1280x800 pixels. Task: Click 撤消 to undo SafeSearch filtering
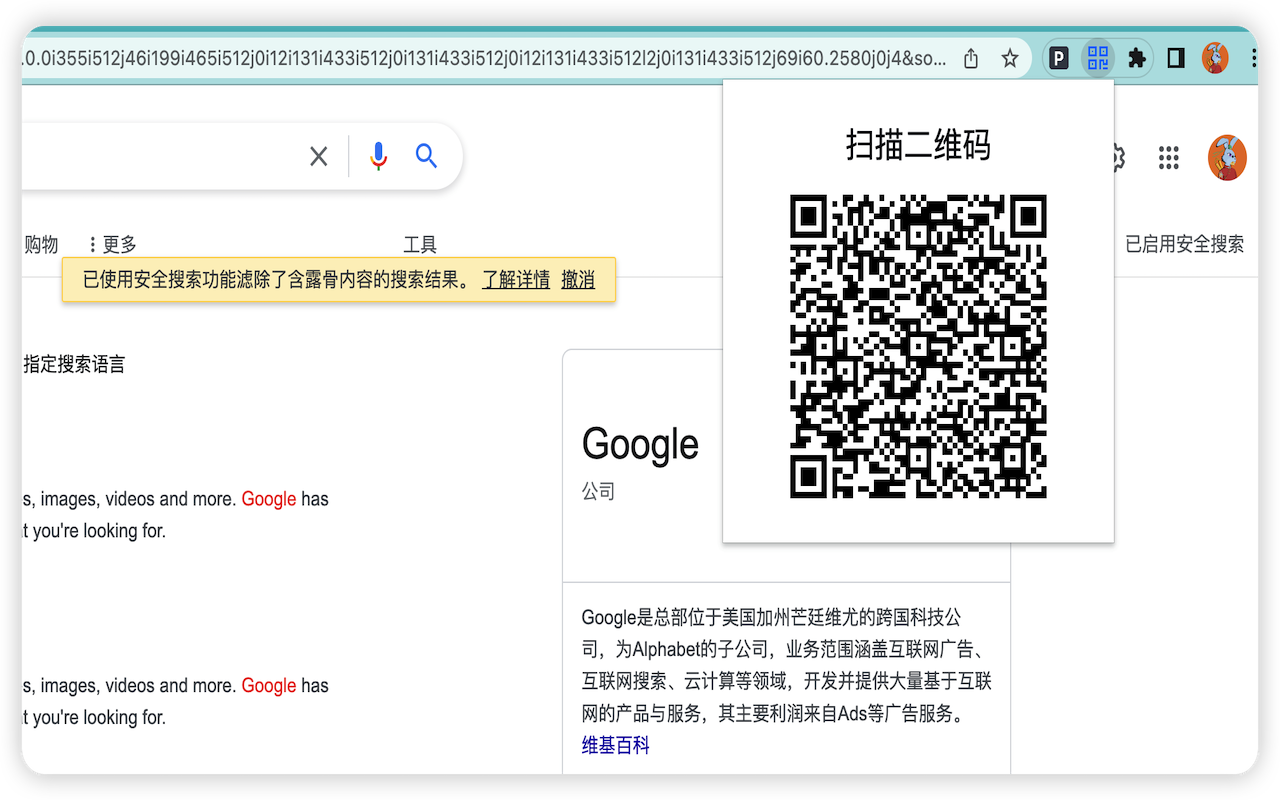tap(578, 280)
